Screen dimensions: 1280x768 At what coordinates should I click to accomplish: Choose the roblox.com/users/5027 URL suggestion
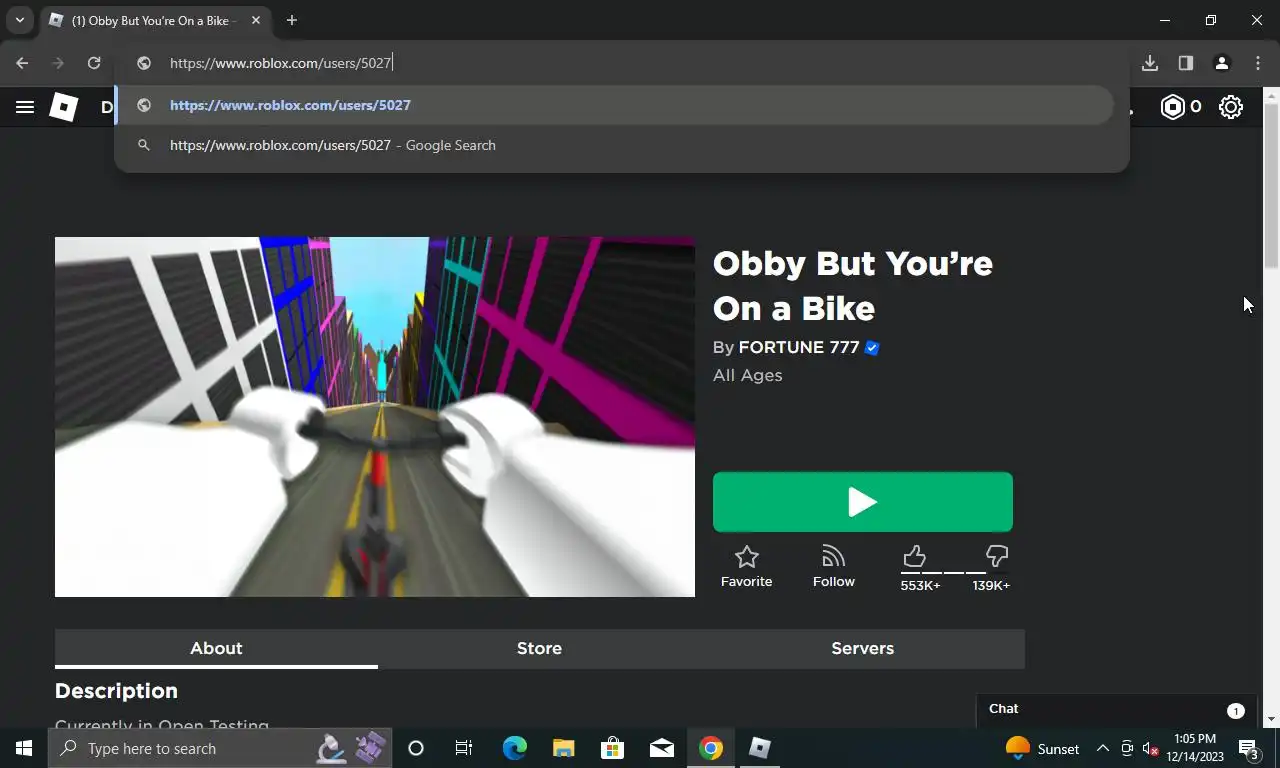click(614, 105)
